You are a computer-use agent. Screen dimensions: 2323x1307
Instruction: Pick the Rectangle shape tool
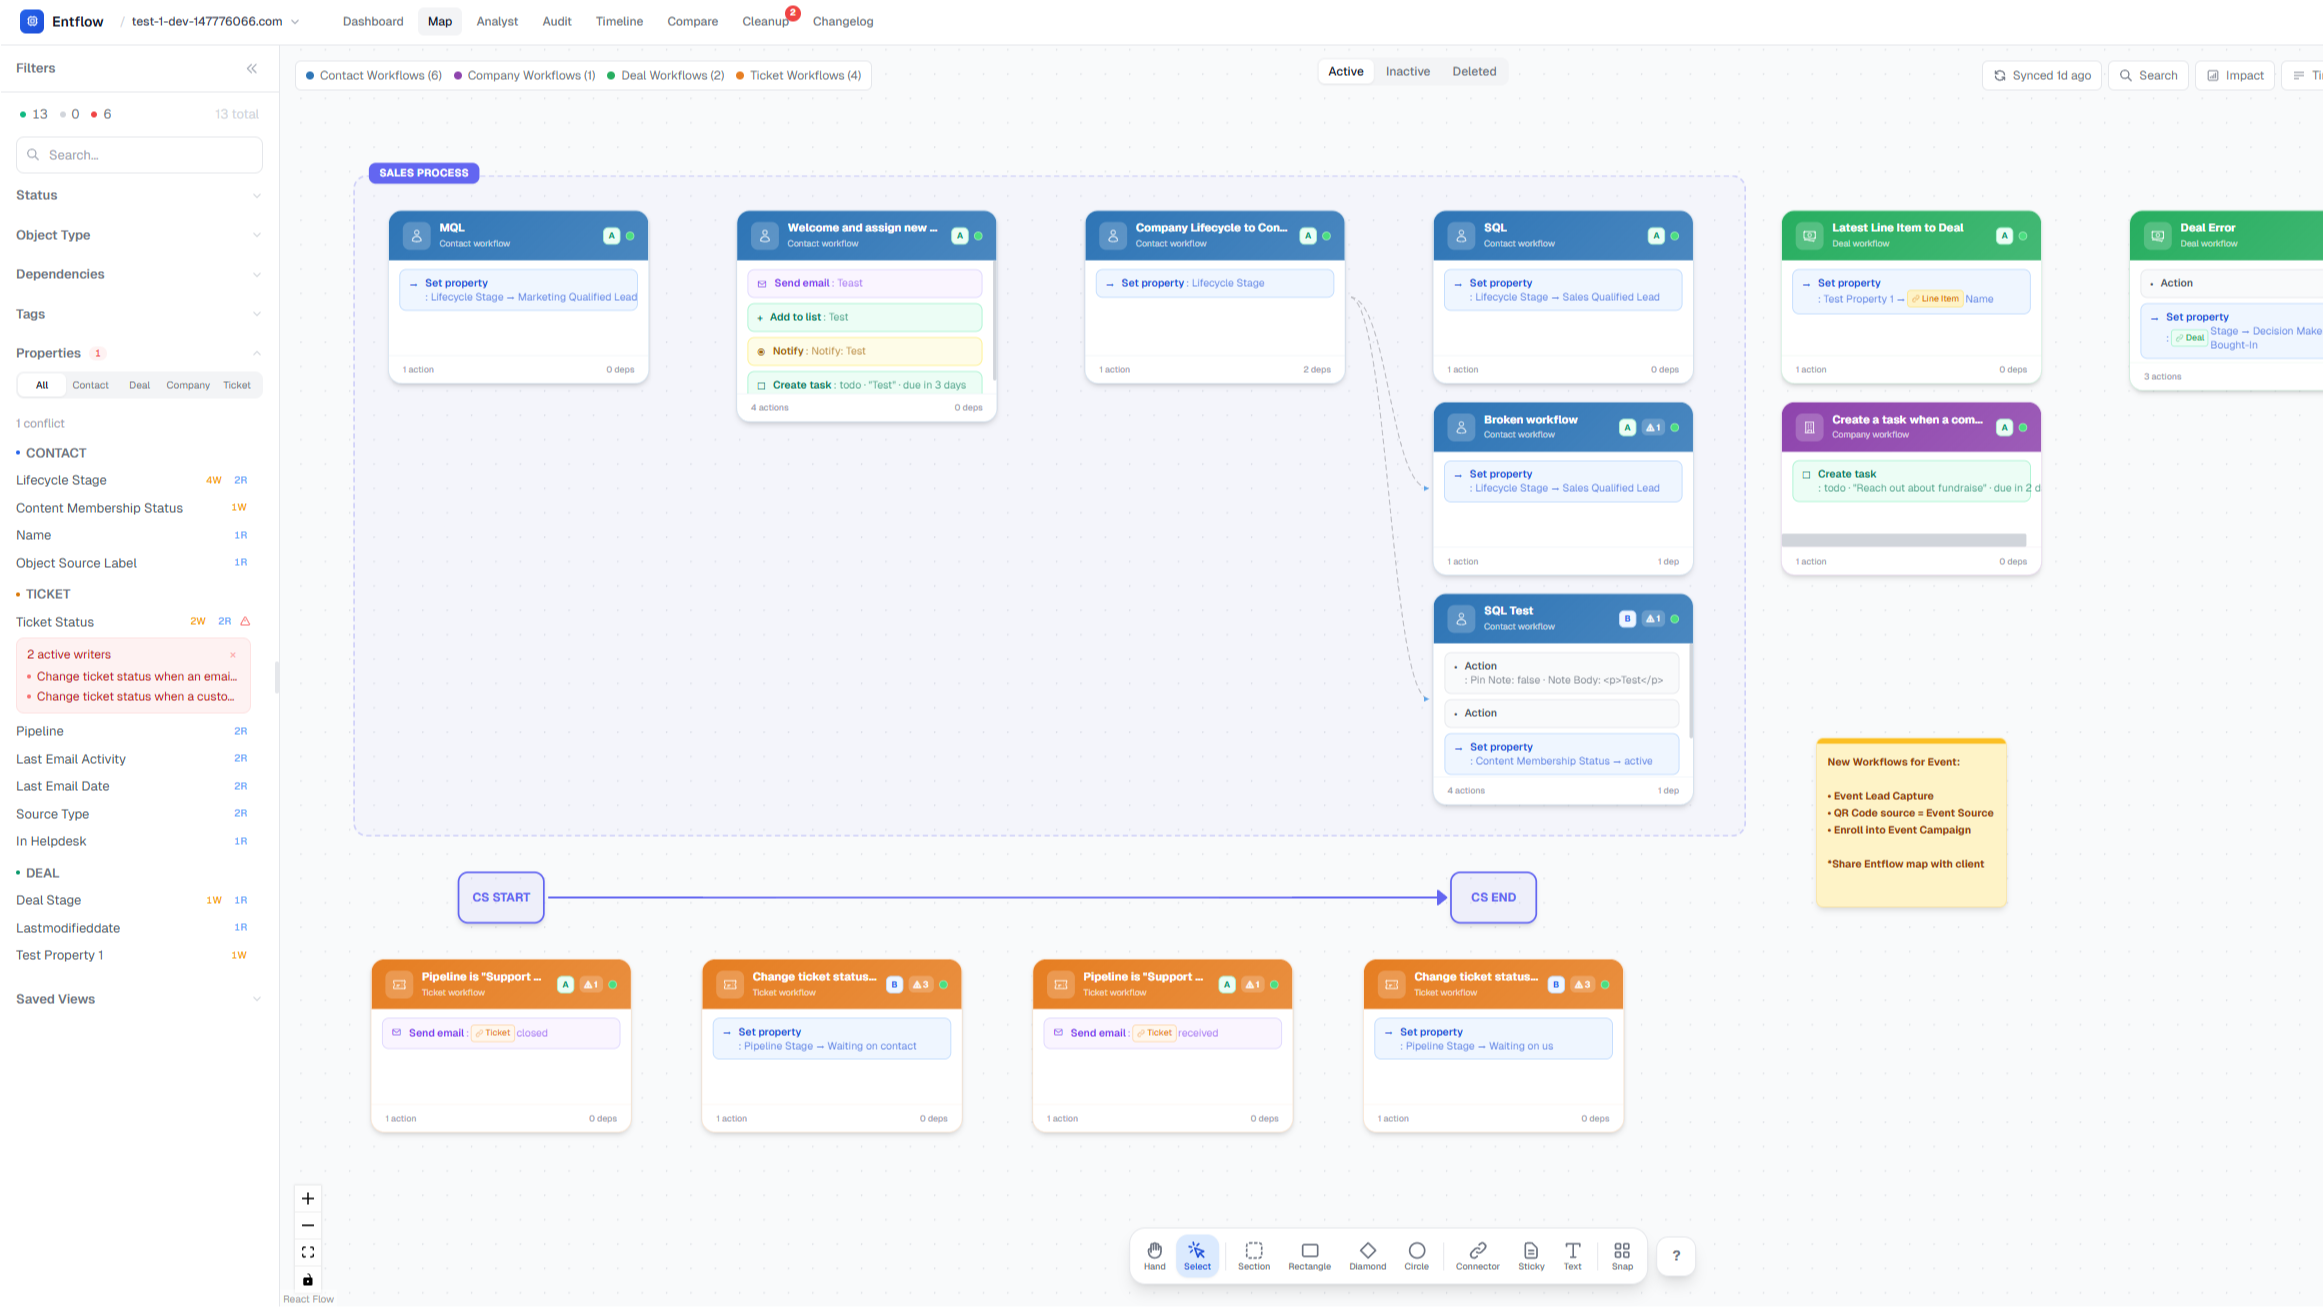click(1309, 1255)
